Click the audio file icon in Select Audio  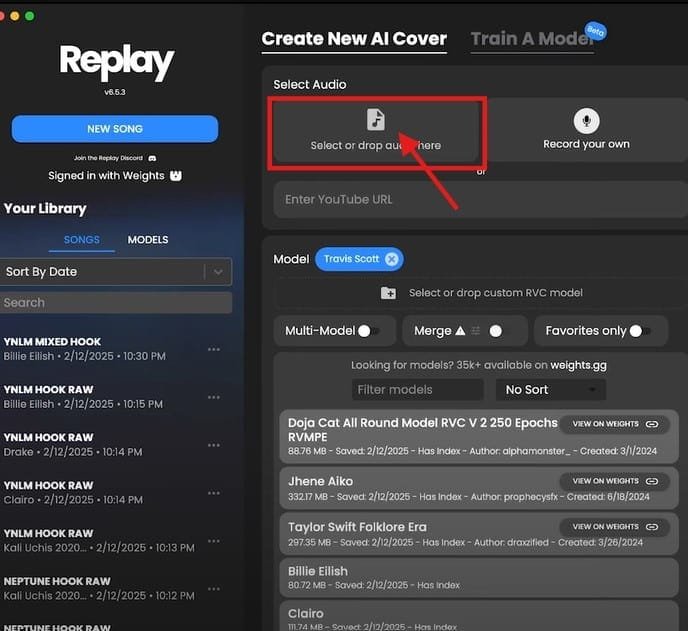376,120
